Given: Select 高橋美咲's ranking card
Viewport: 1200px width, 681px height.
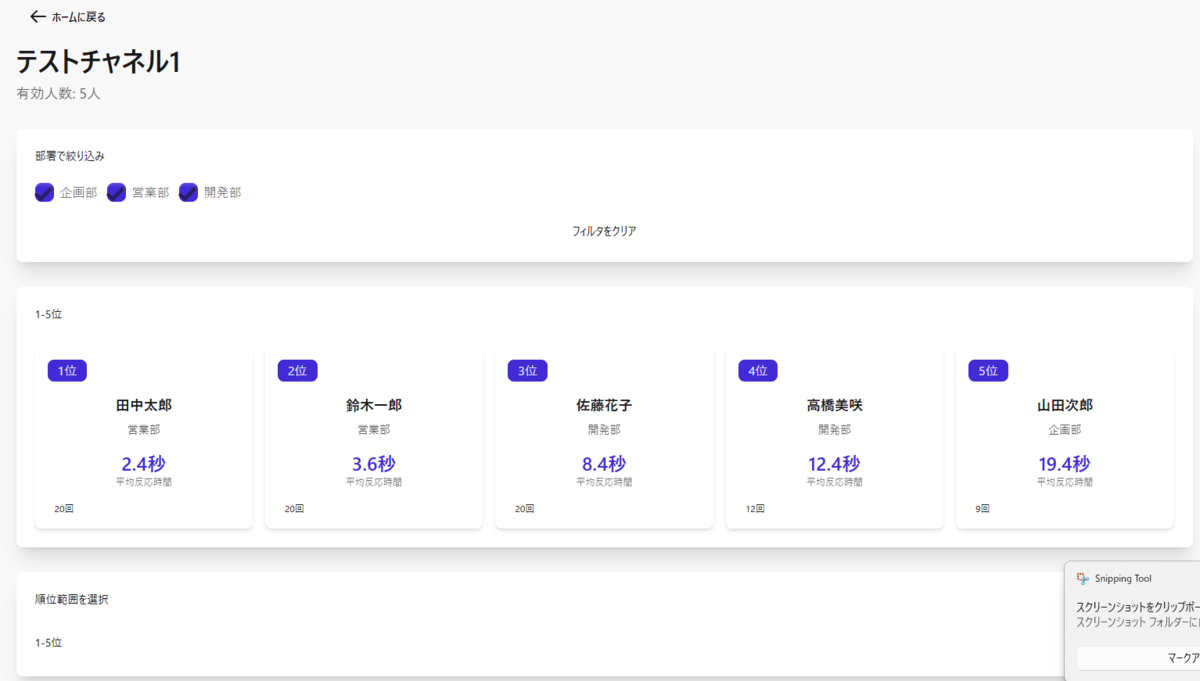Looking at the screenshot, I should point(834,439).
